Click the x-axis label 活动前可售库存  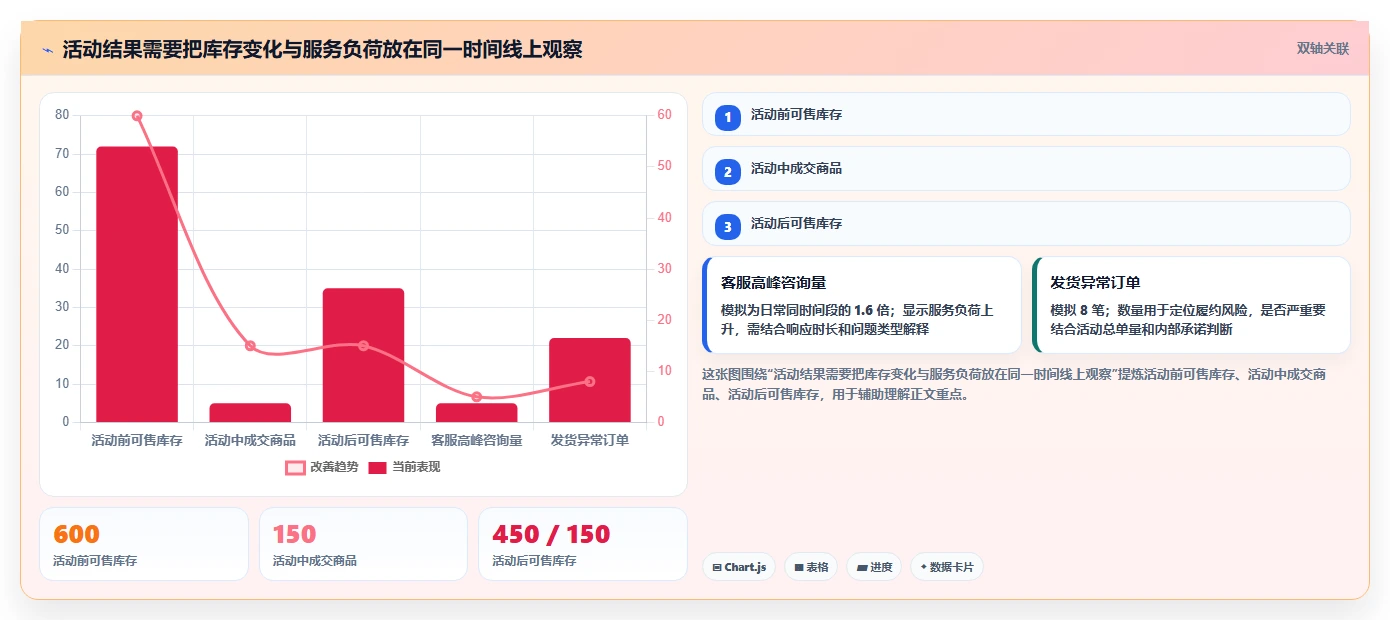(x=137, y=440)
